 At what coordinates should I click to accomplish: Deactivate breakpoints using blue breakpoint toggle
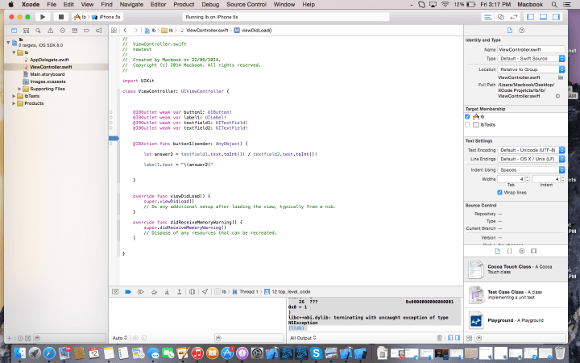tap(128, 292)
